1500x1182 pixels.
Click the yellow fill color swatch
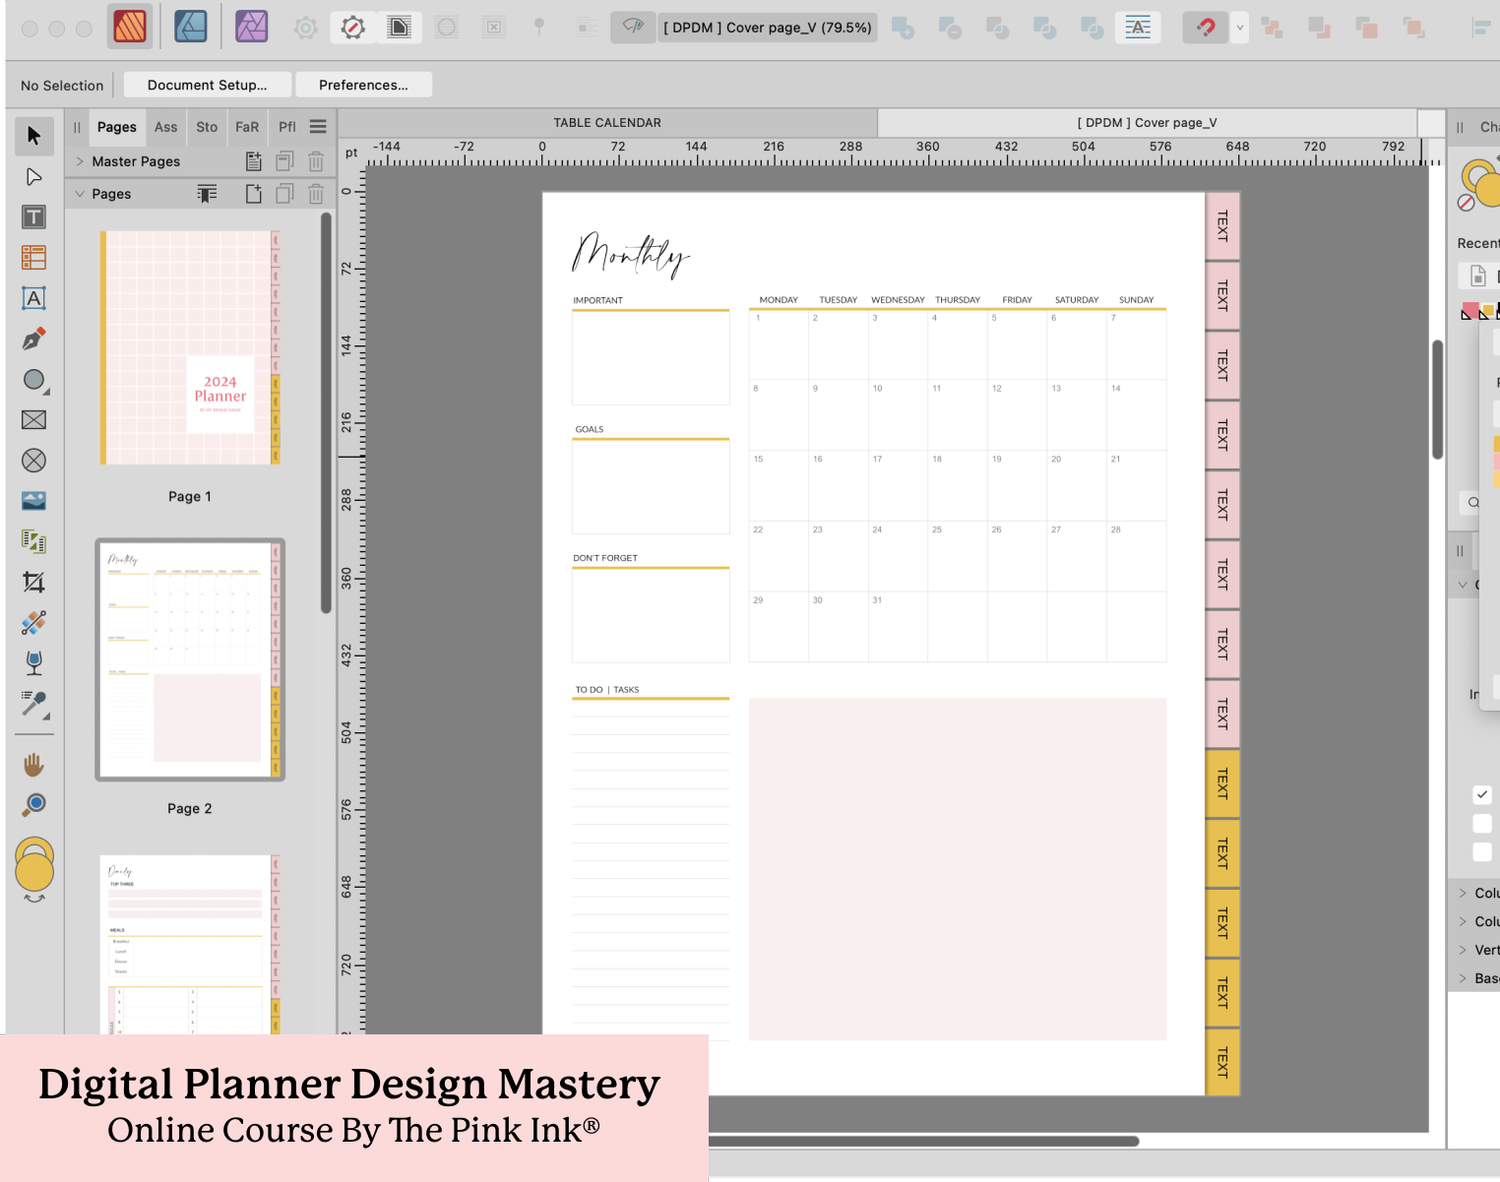point(1487,311)
